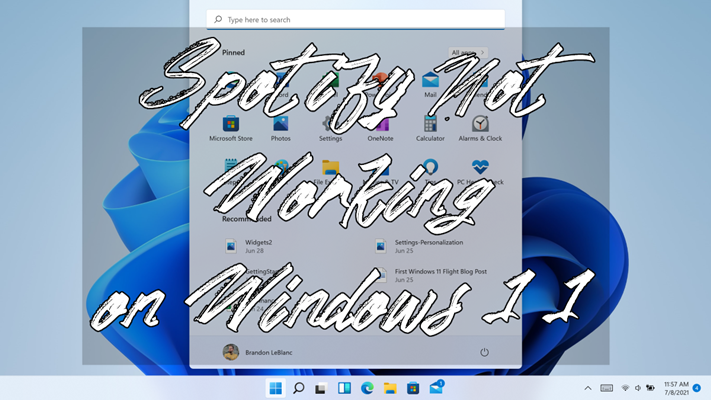The width and height of the screenshot is (711, 400).
Task: Open File Explorer from the taskbar
Action: 390,388
